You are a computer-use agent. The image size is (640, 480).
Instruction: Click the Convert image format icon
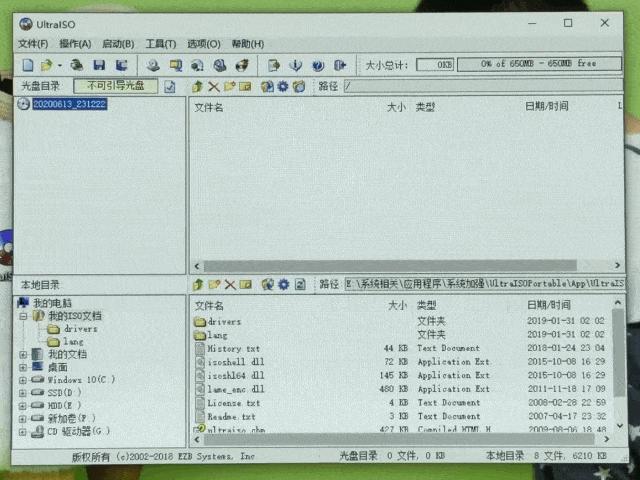pos(198,65)
